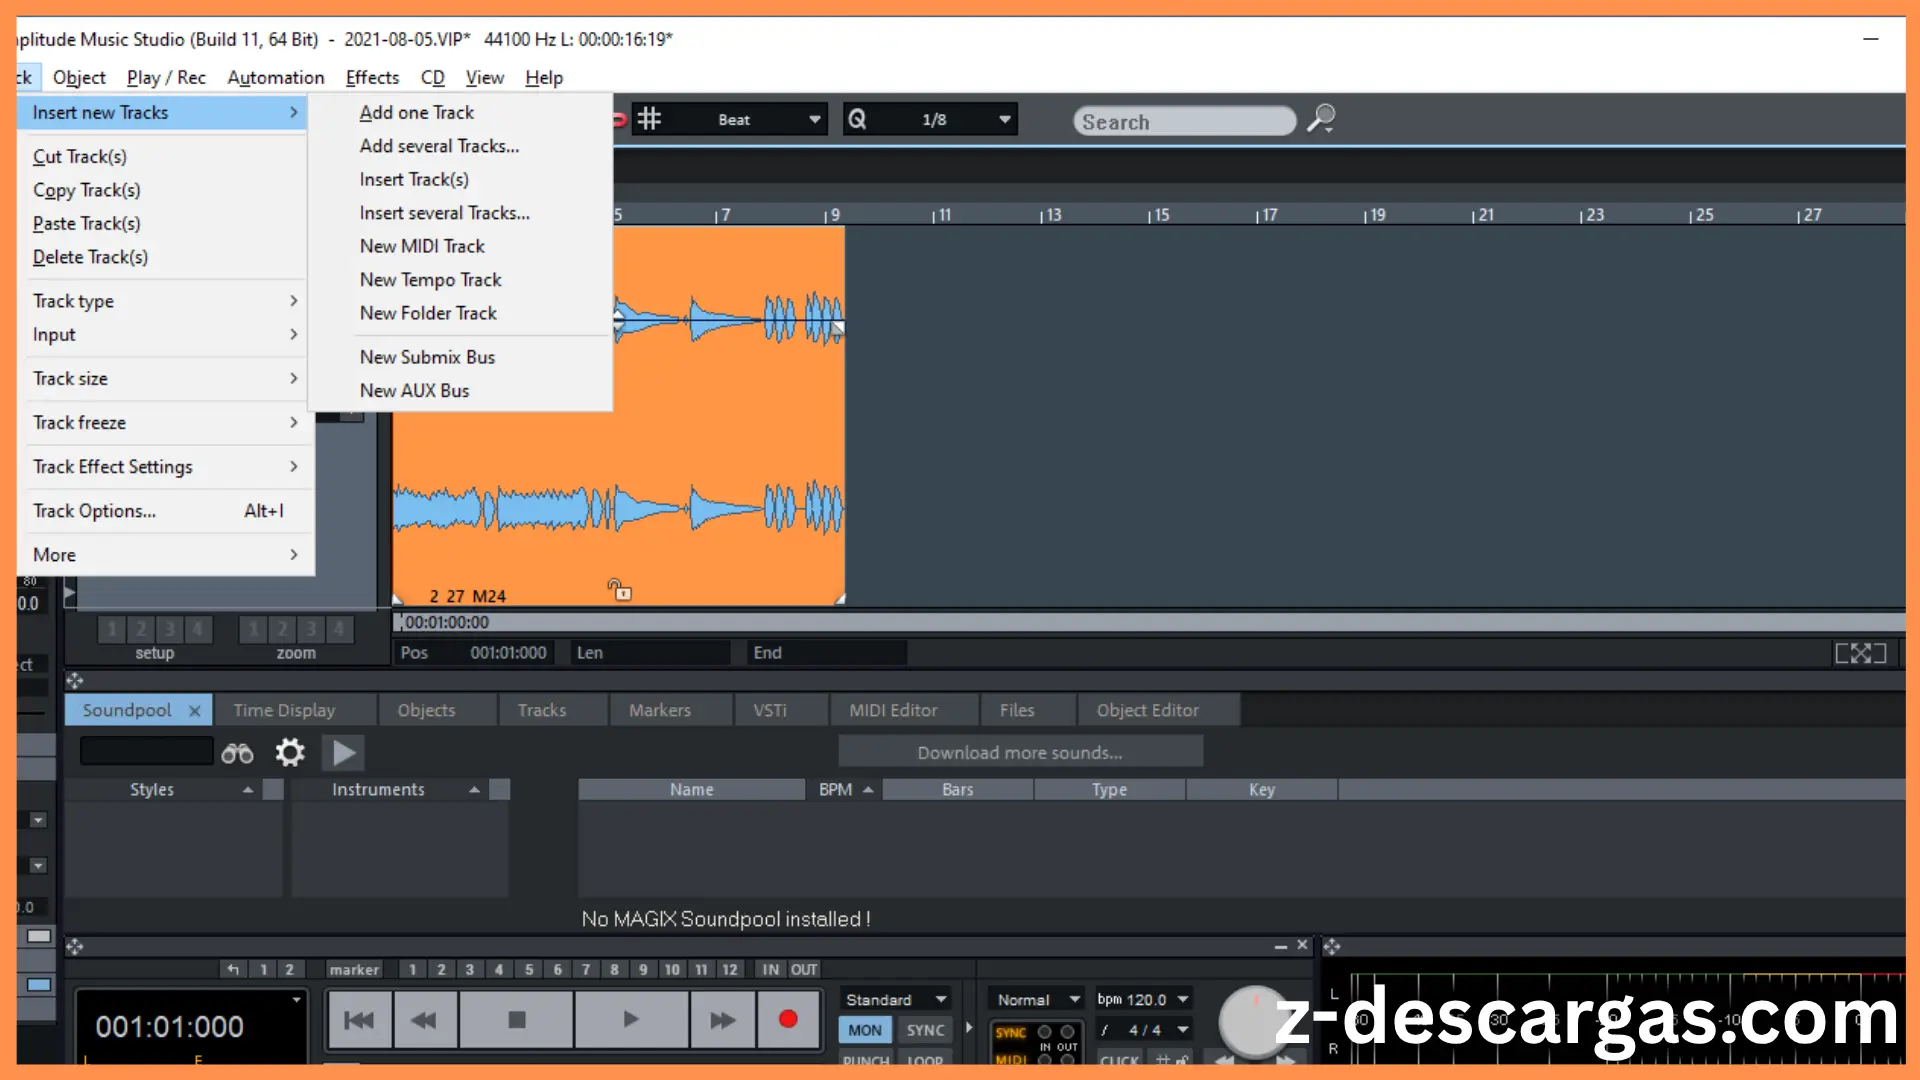This screenshot has width=1920, height=1080.
Task: Toggle the OUT marker button
Action: [804, 969]
